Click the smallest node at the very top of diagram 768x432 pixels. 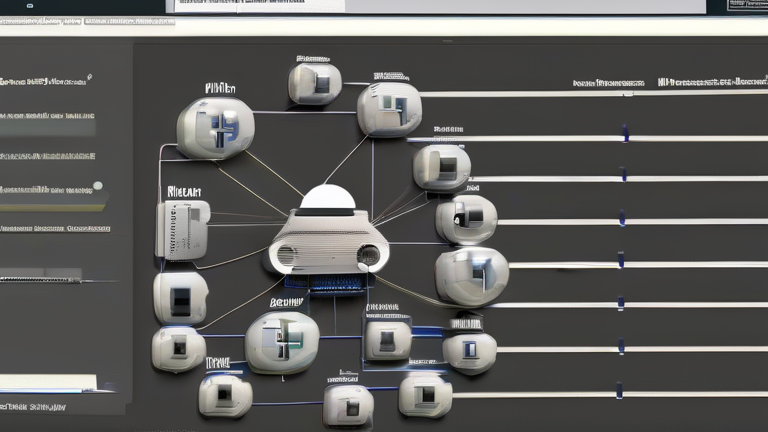pyautogui.click(x=314, y=83)
